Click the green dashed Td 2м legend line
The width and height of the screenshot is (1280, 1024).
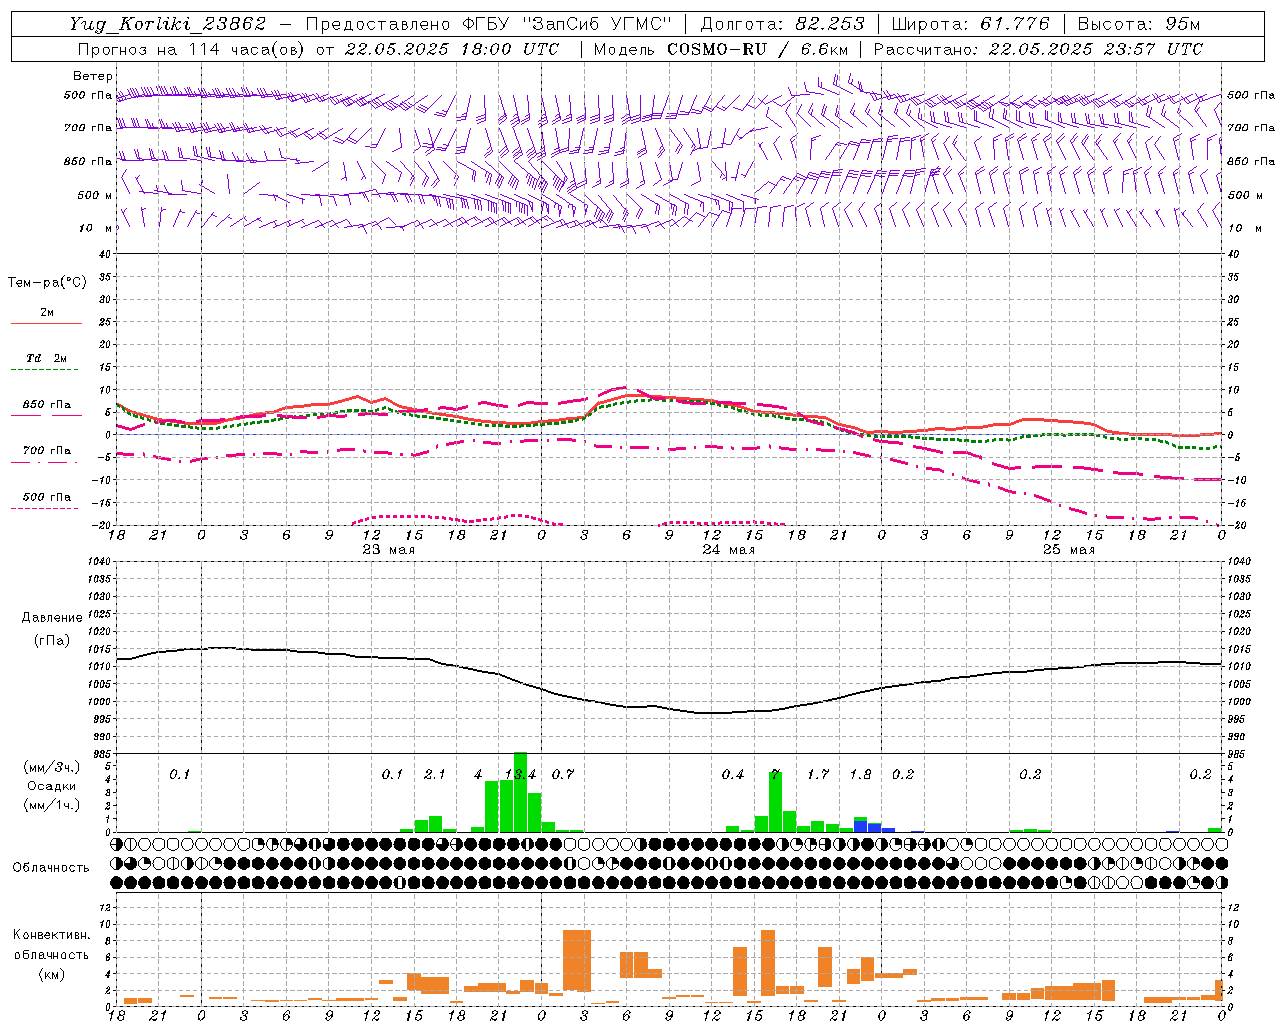point(46,370)
